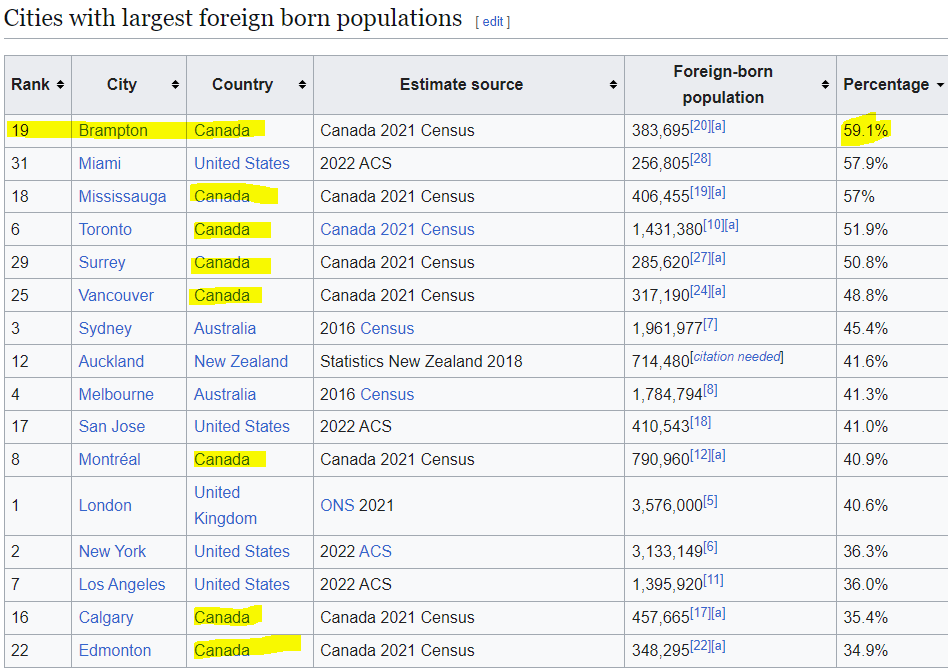This screenshot has height=668, width=948.
Task: Toggle Percentage column descending sort arrow
Action: pos(939,85)
